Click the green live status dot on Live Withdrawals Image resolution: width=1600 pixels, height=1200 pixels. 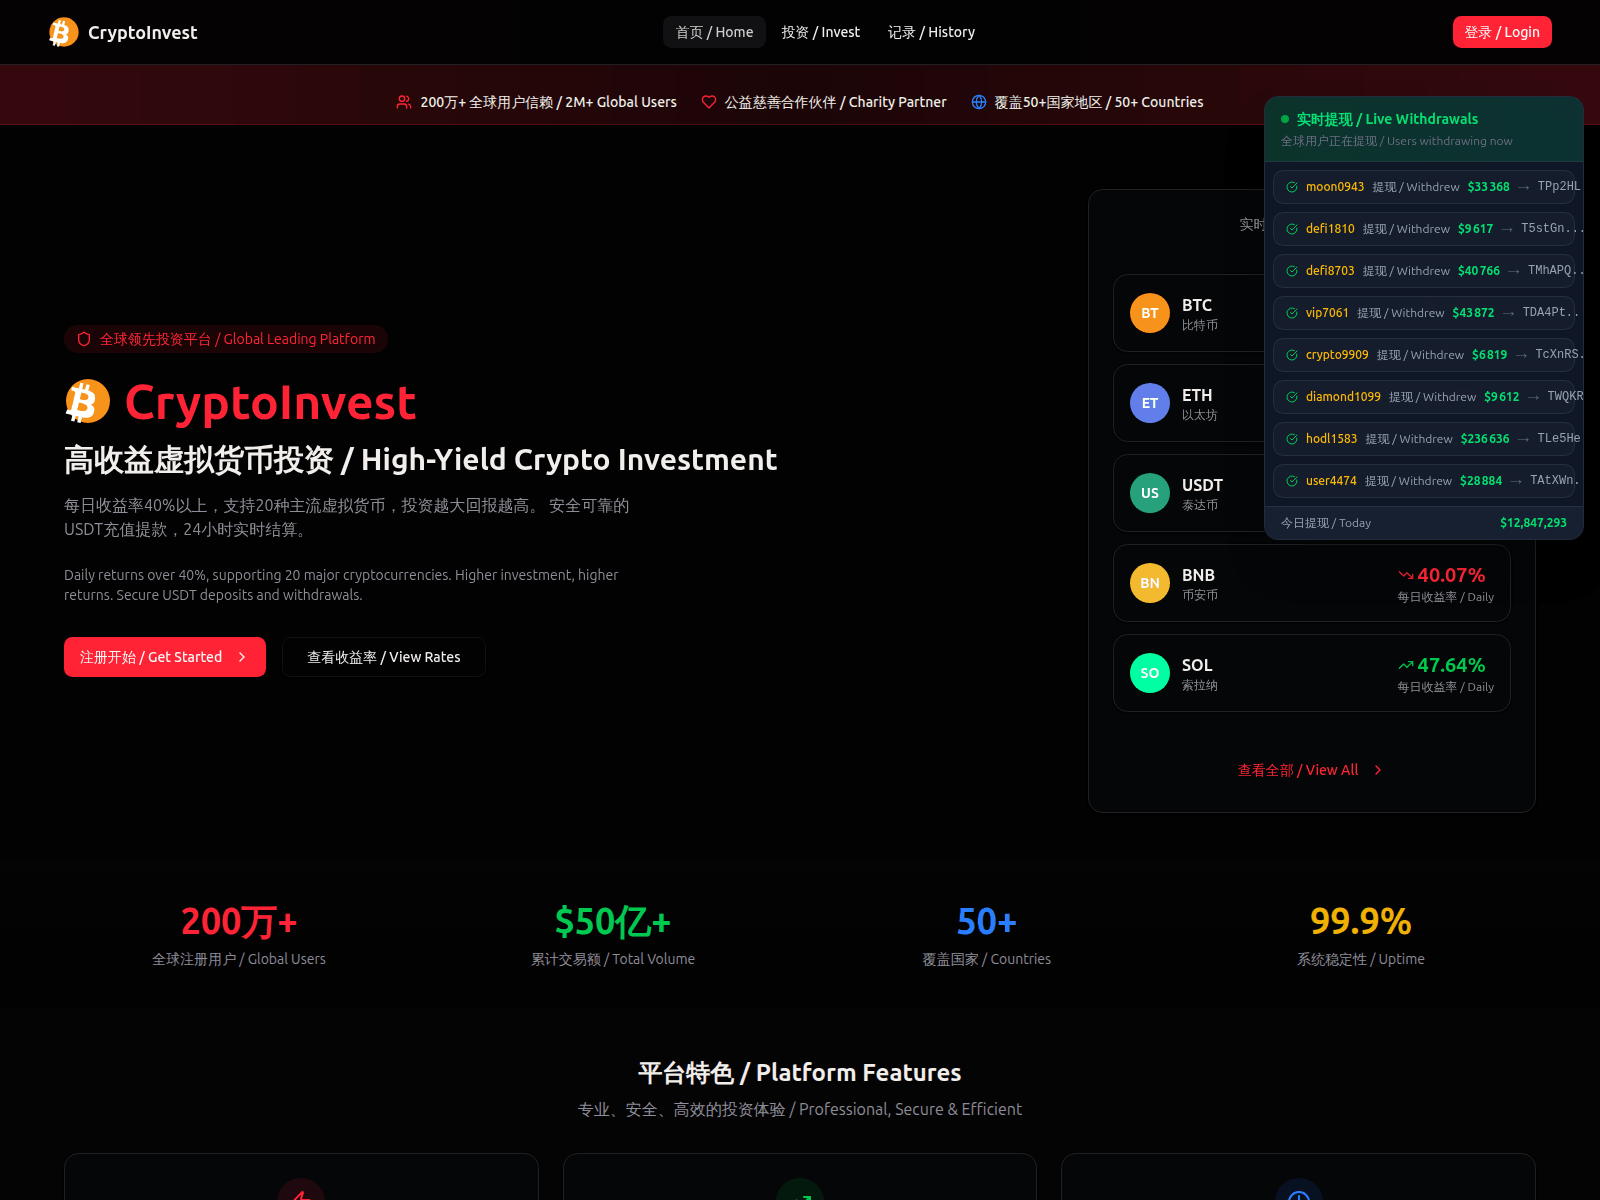pos(1285,119)
